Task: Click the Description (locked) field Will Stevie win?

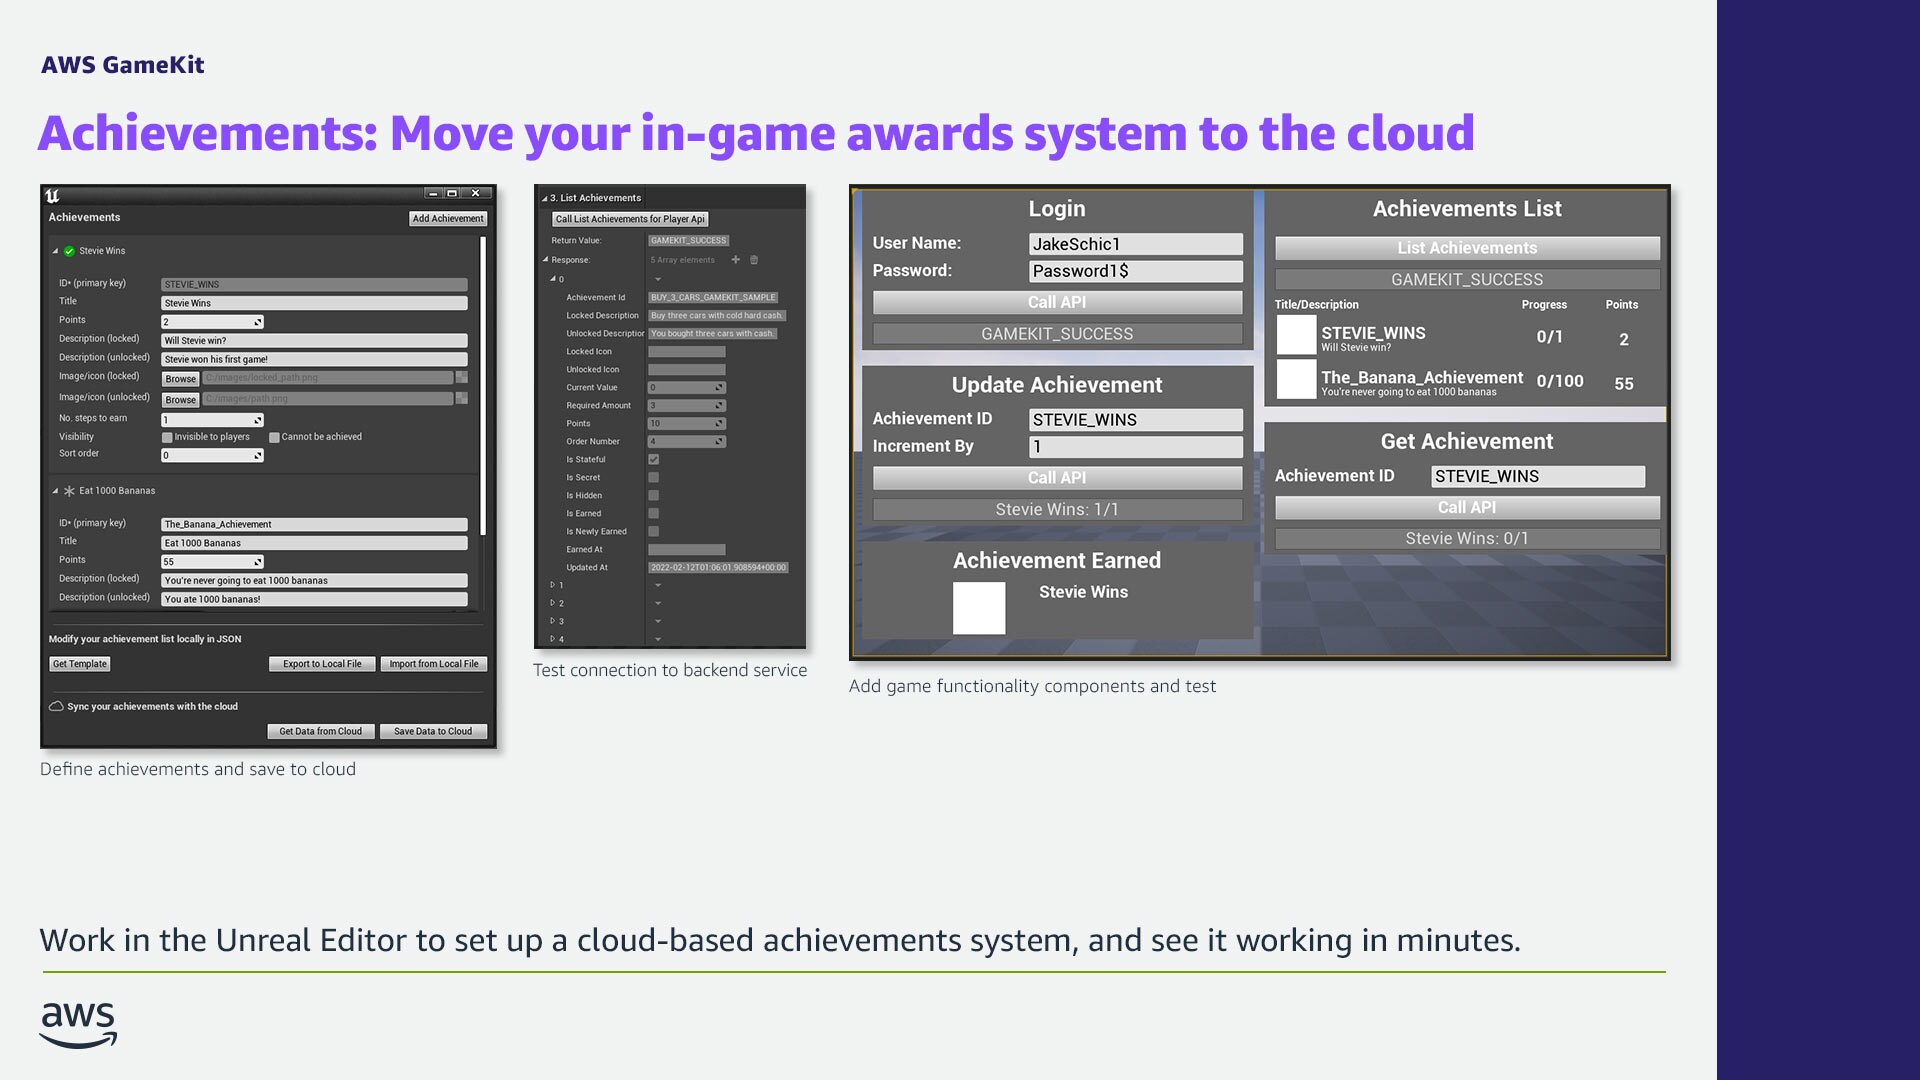Action: point(314,341)
